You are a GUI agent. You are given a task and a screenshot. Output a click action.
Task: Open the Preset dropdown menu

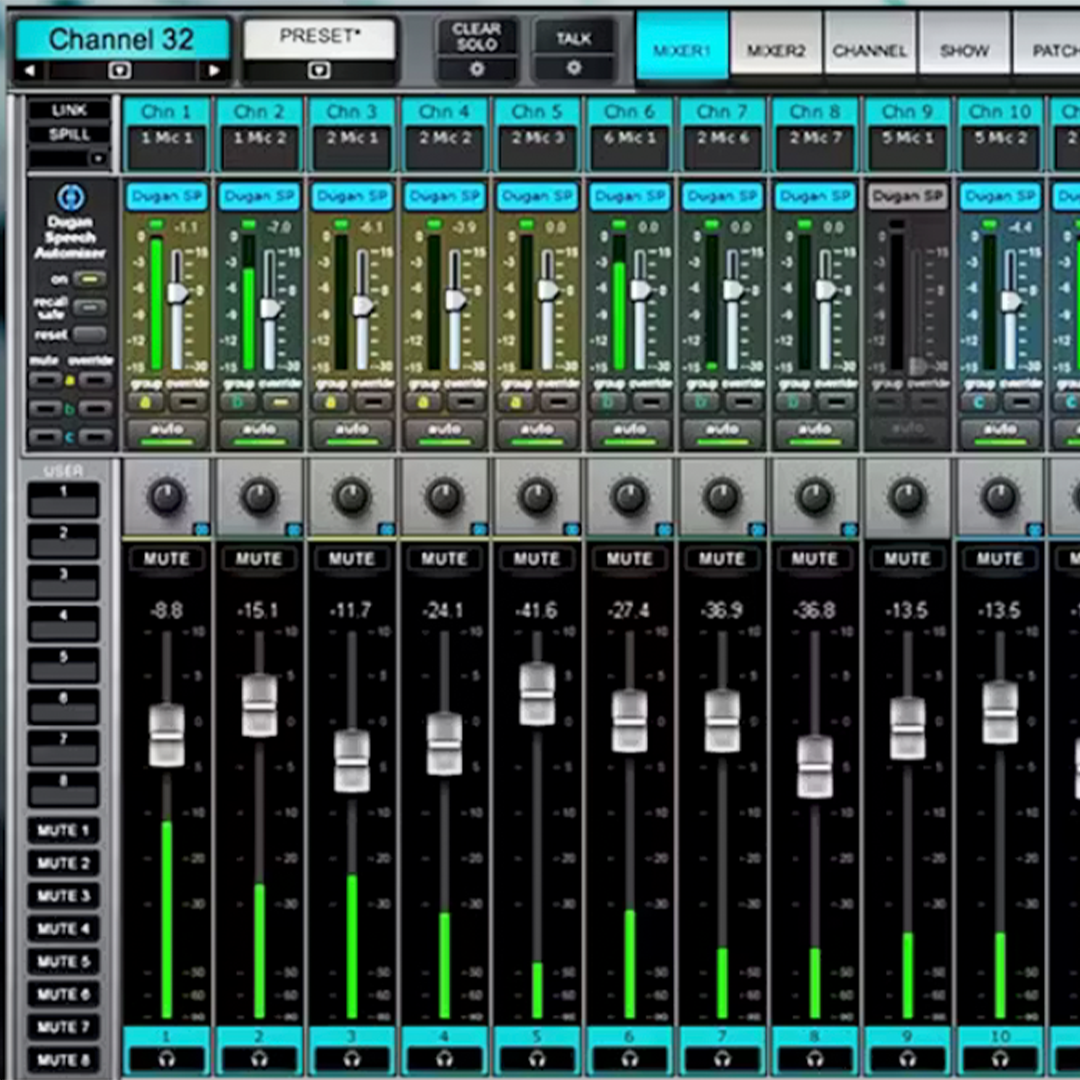coord(319,70)
